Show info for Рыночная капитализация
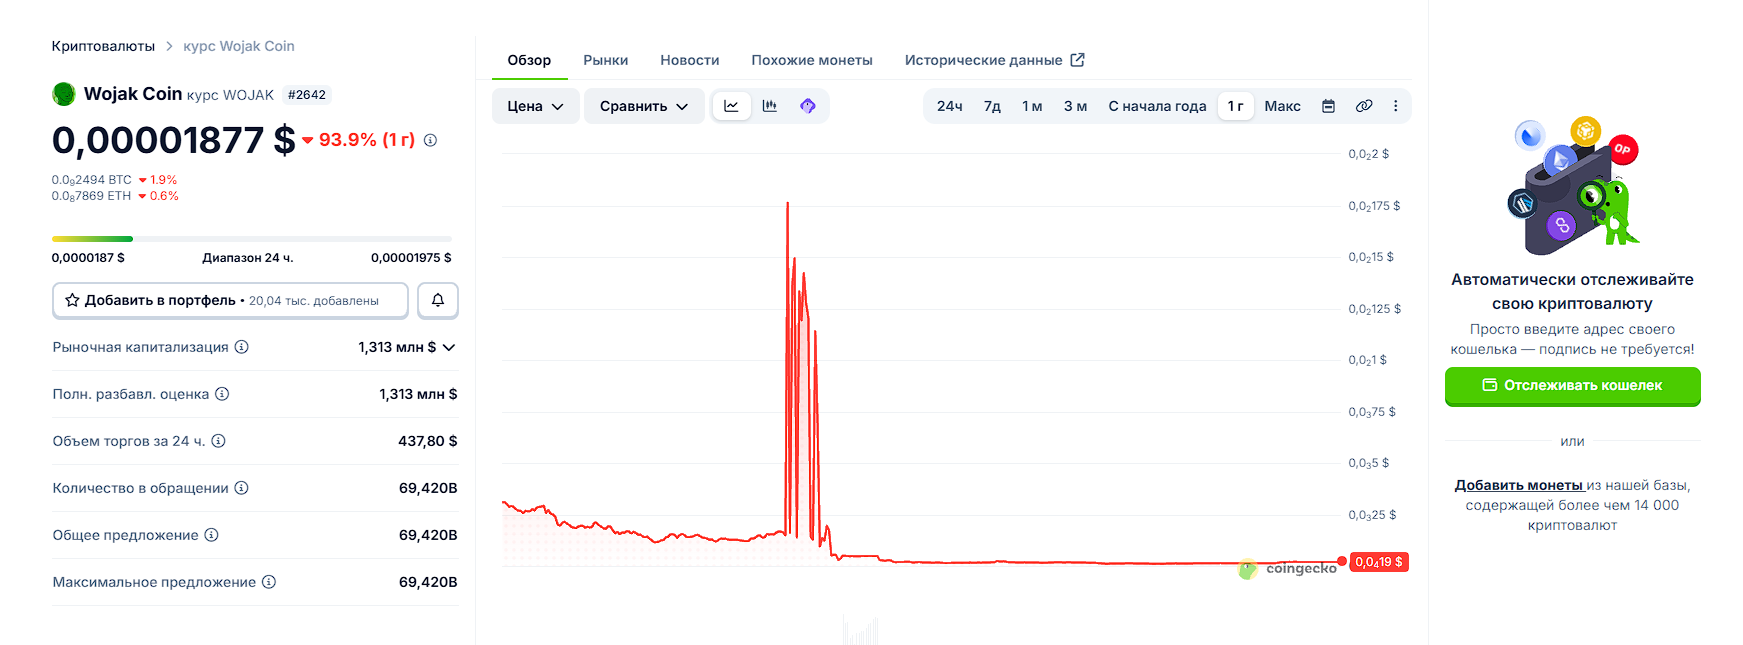Viewport: 1743px width, 645px height. [x=241, y=347]
